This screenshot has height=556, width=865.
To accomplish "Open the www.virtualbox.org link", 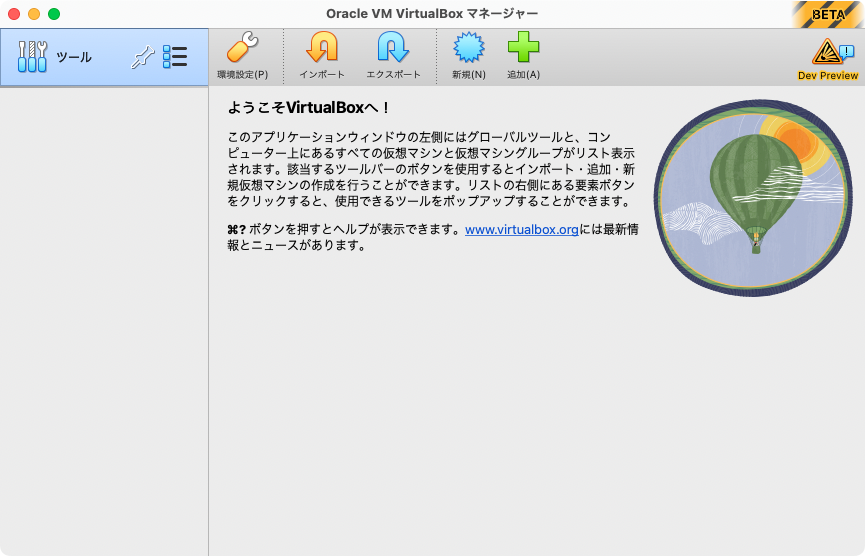I will coord(521,229).
